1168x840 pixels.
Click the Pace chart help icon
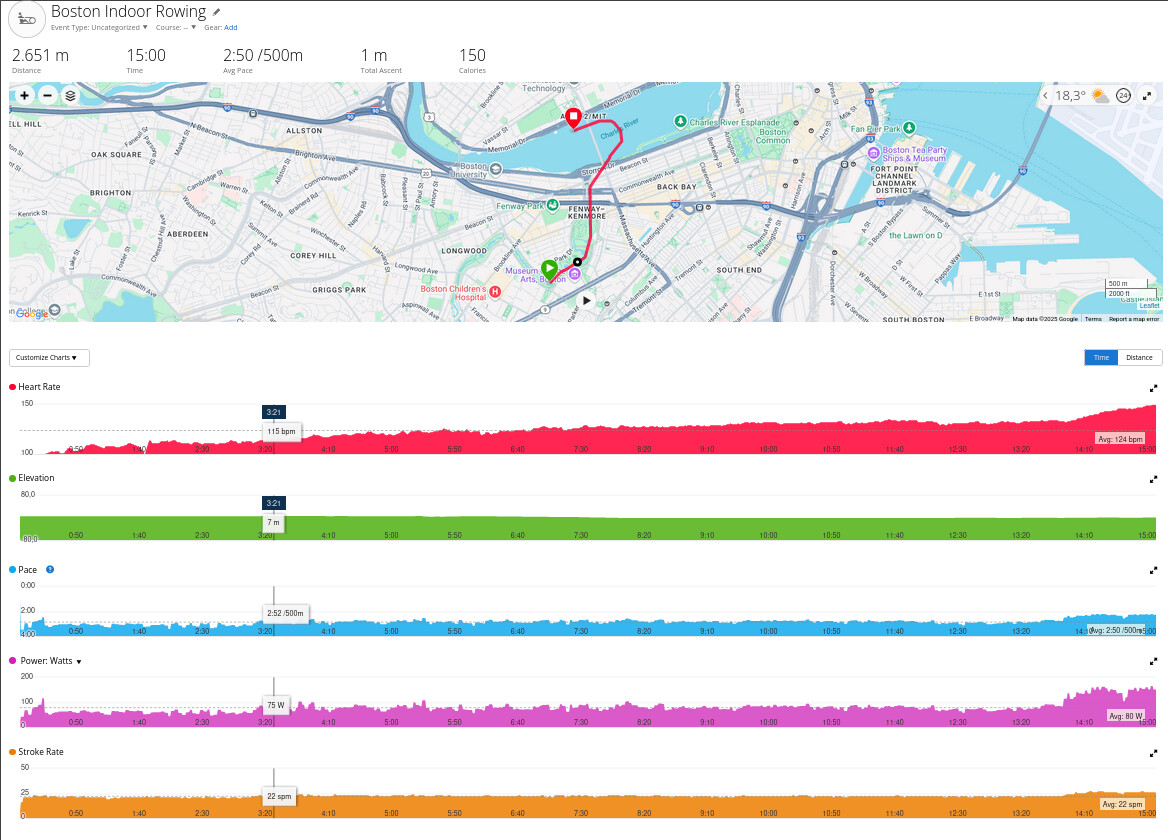[50, 569]
